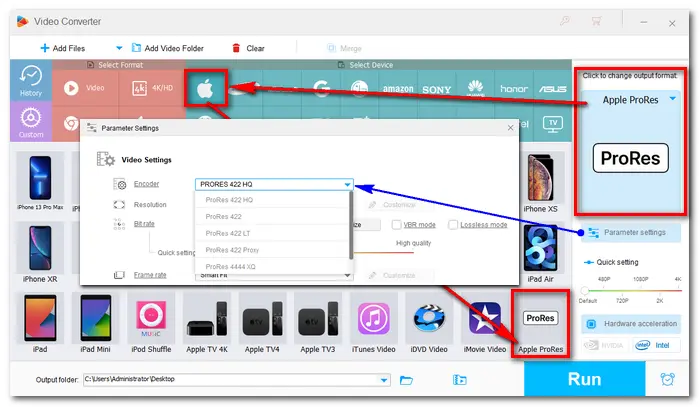
Task: Click the Hardware acceleration button
Action: pos(631,324)
